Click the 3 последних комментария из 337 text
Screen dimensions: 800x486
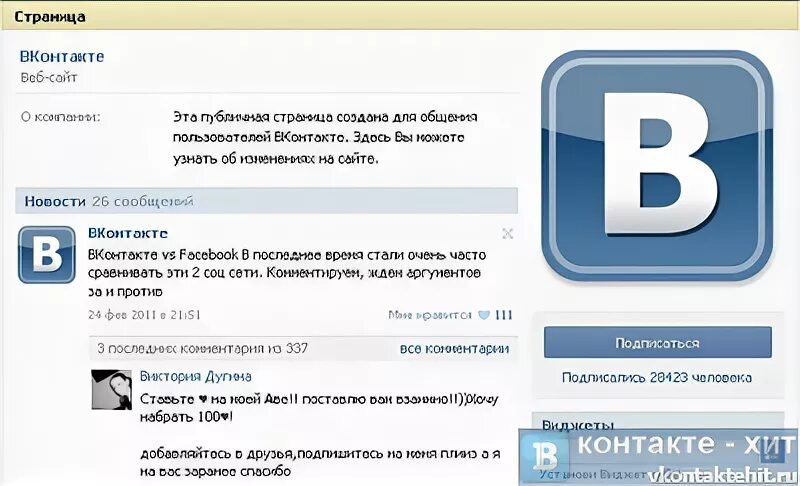click(203, 348)
